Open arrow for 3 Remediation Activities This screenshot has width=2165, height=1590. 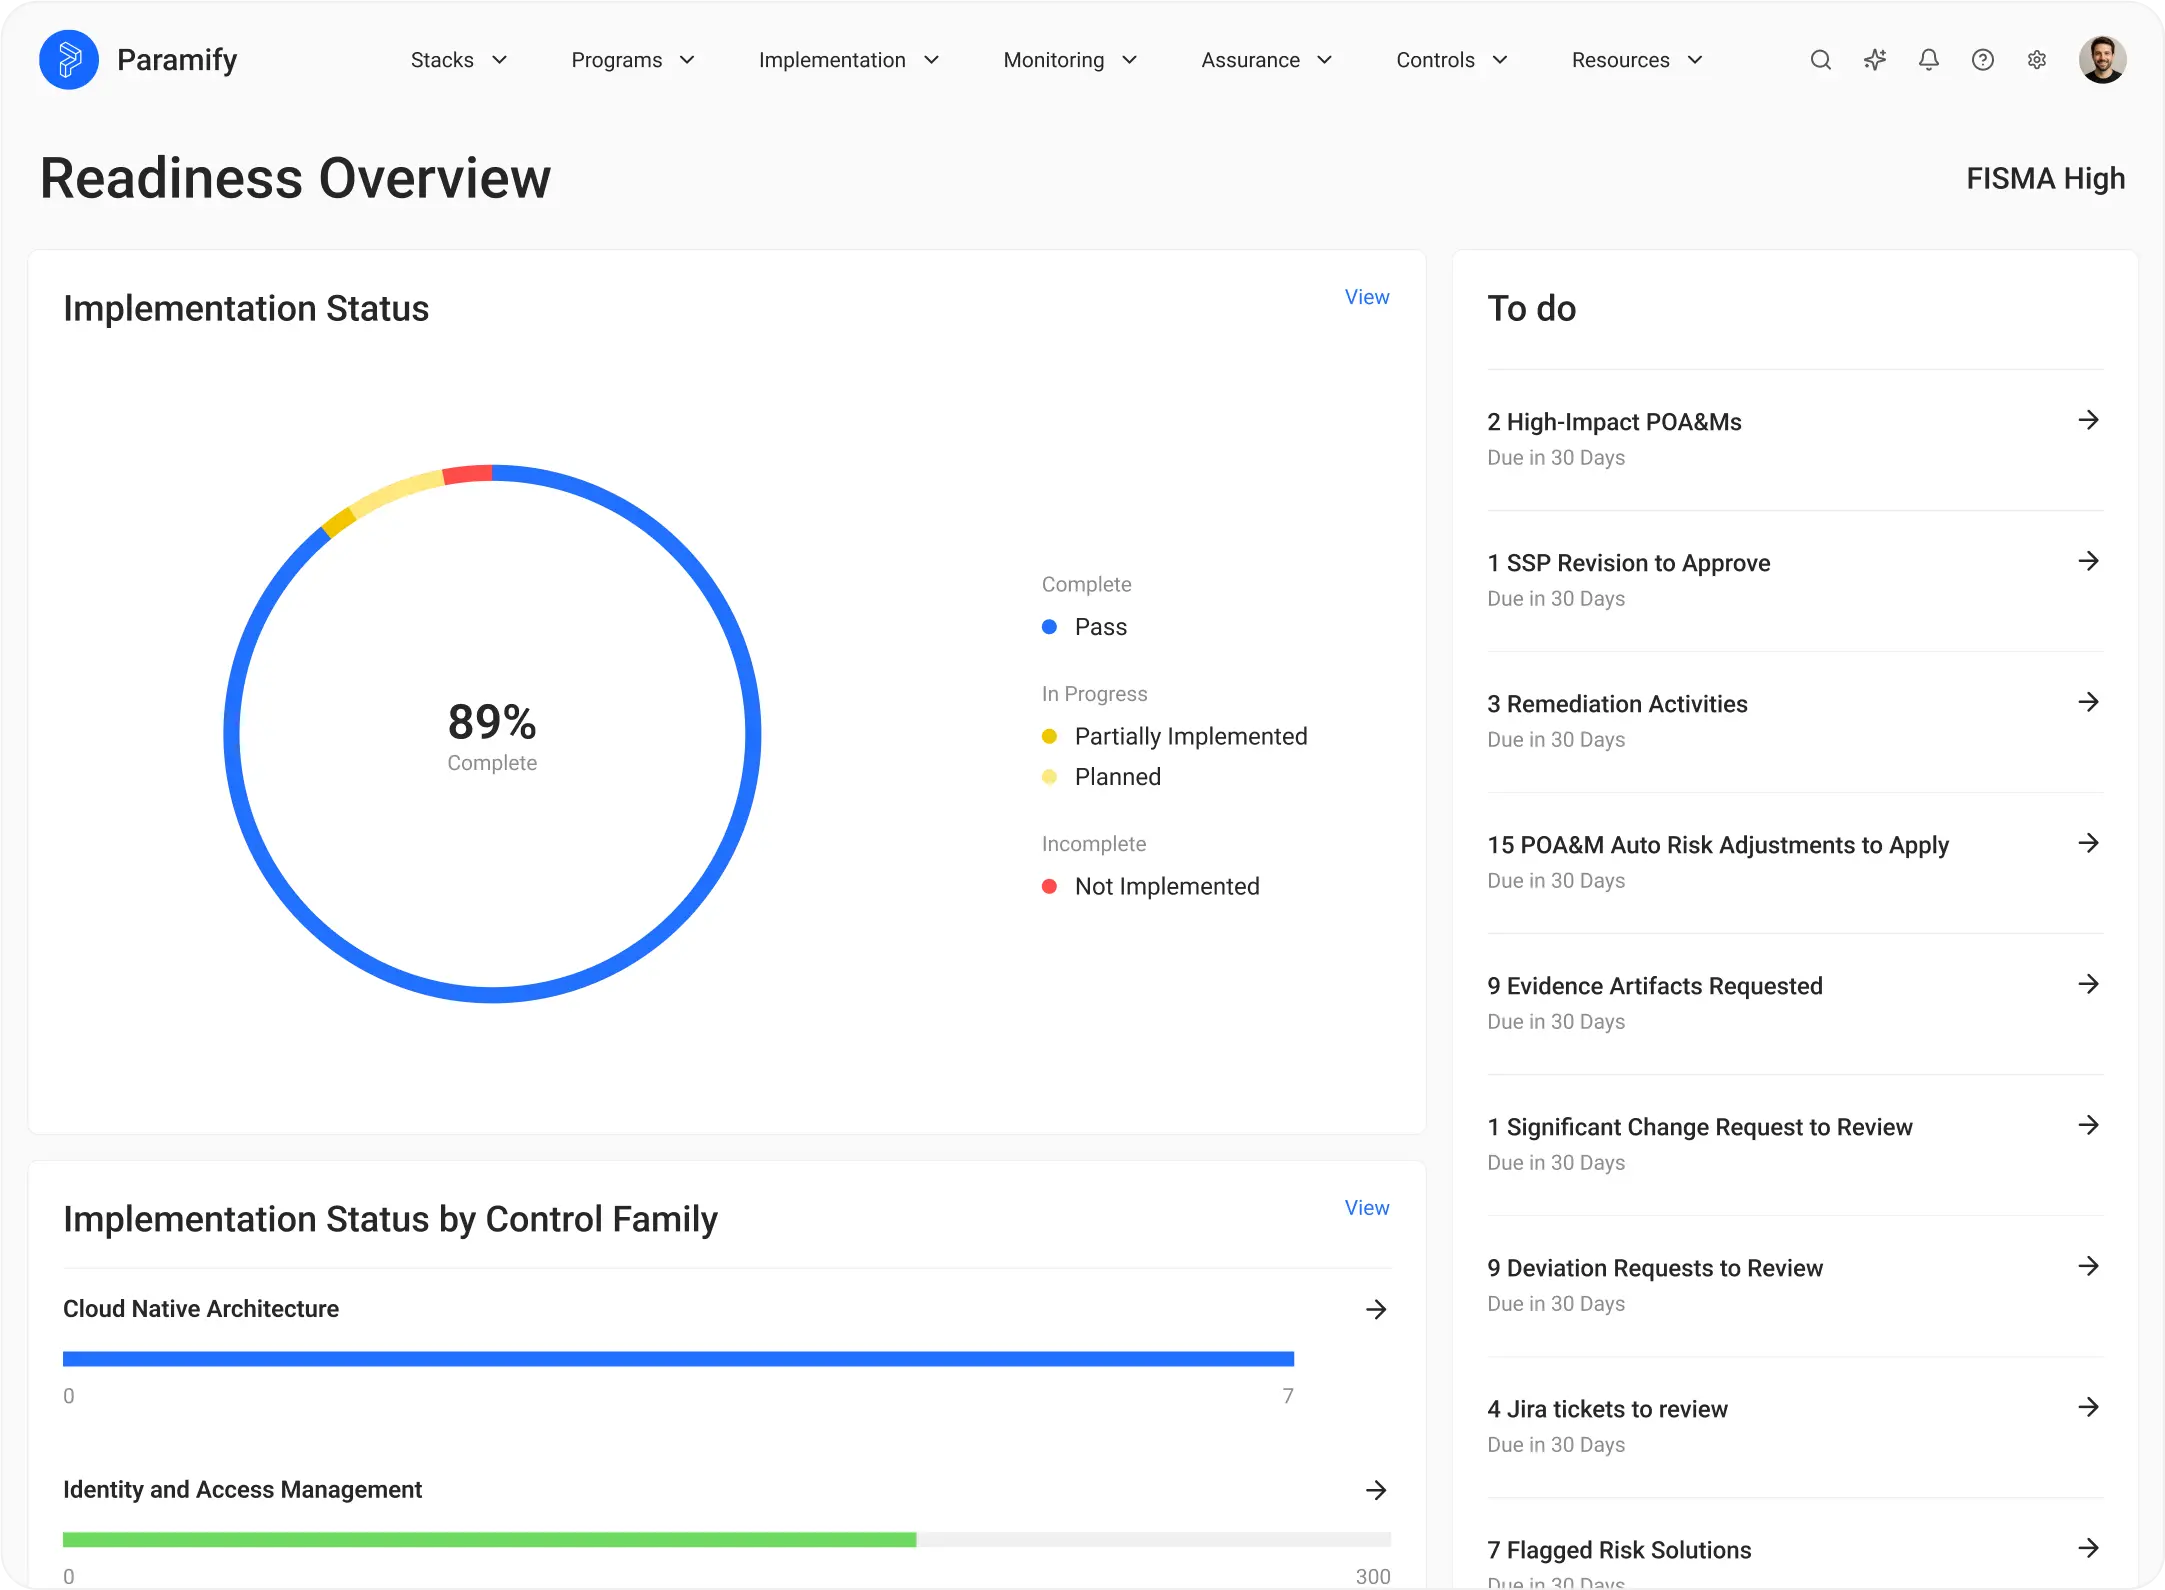[x=2088, y=702]
